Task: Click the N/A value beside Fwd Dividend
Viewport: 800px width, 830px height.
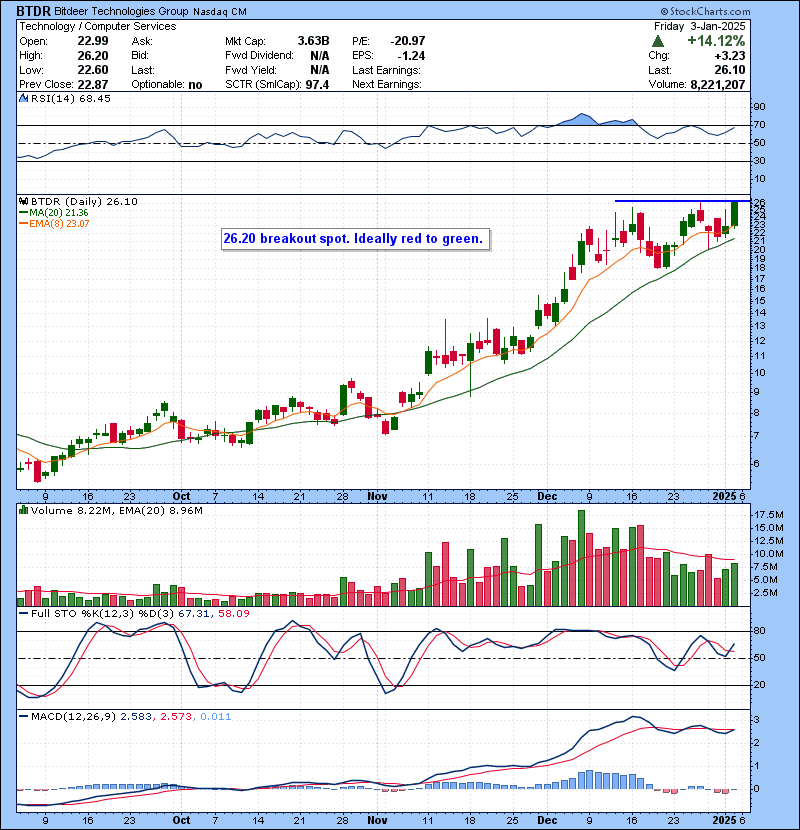Action: pyautogui.click(x=320, y=56)
